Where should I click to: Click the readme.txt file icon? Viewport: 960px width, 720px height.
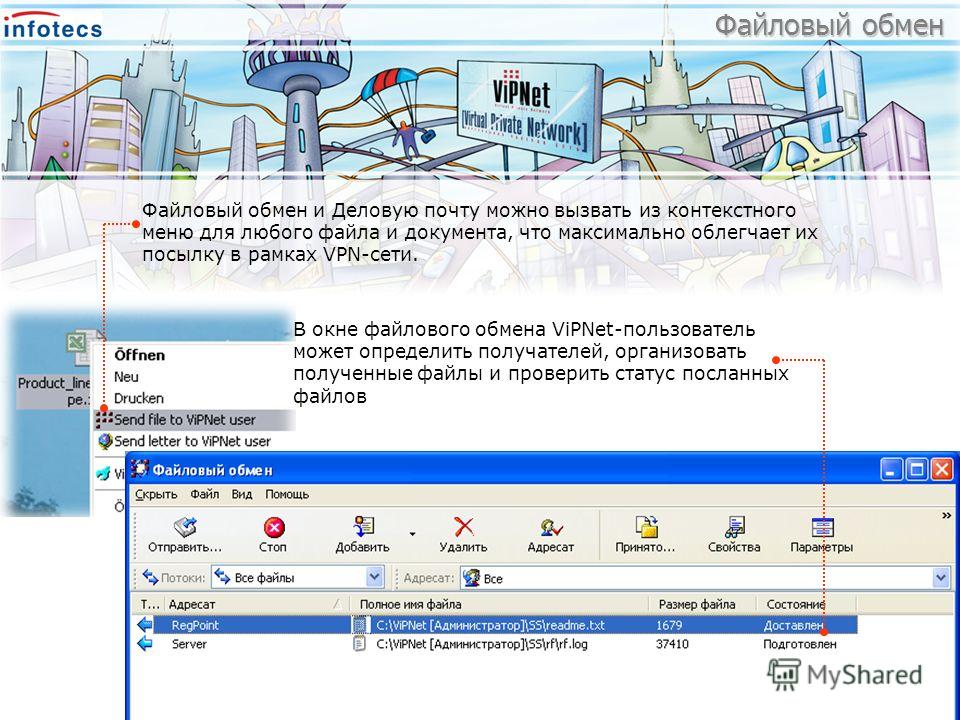360,624
